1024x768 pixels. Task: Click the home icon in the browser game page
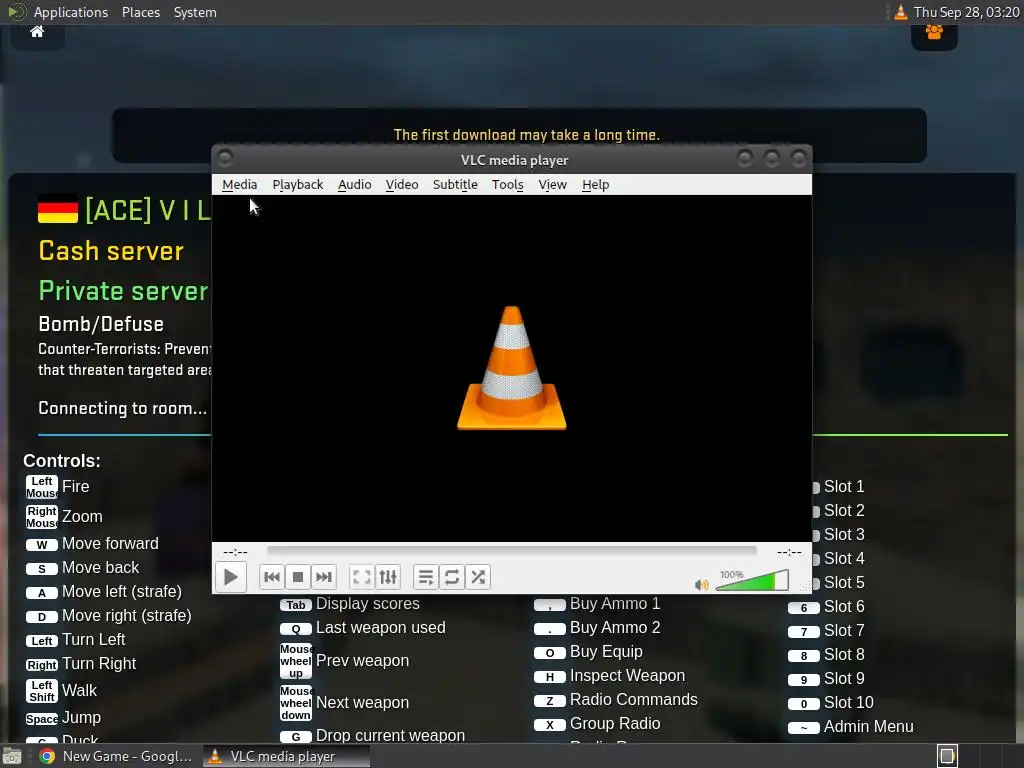click(37, 31)
